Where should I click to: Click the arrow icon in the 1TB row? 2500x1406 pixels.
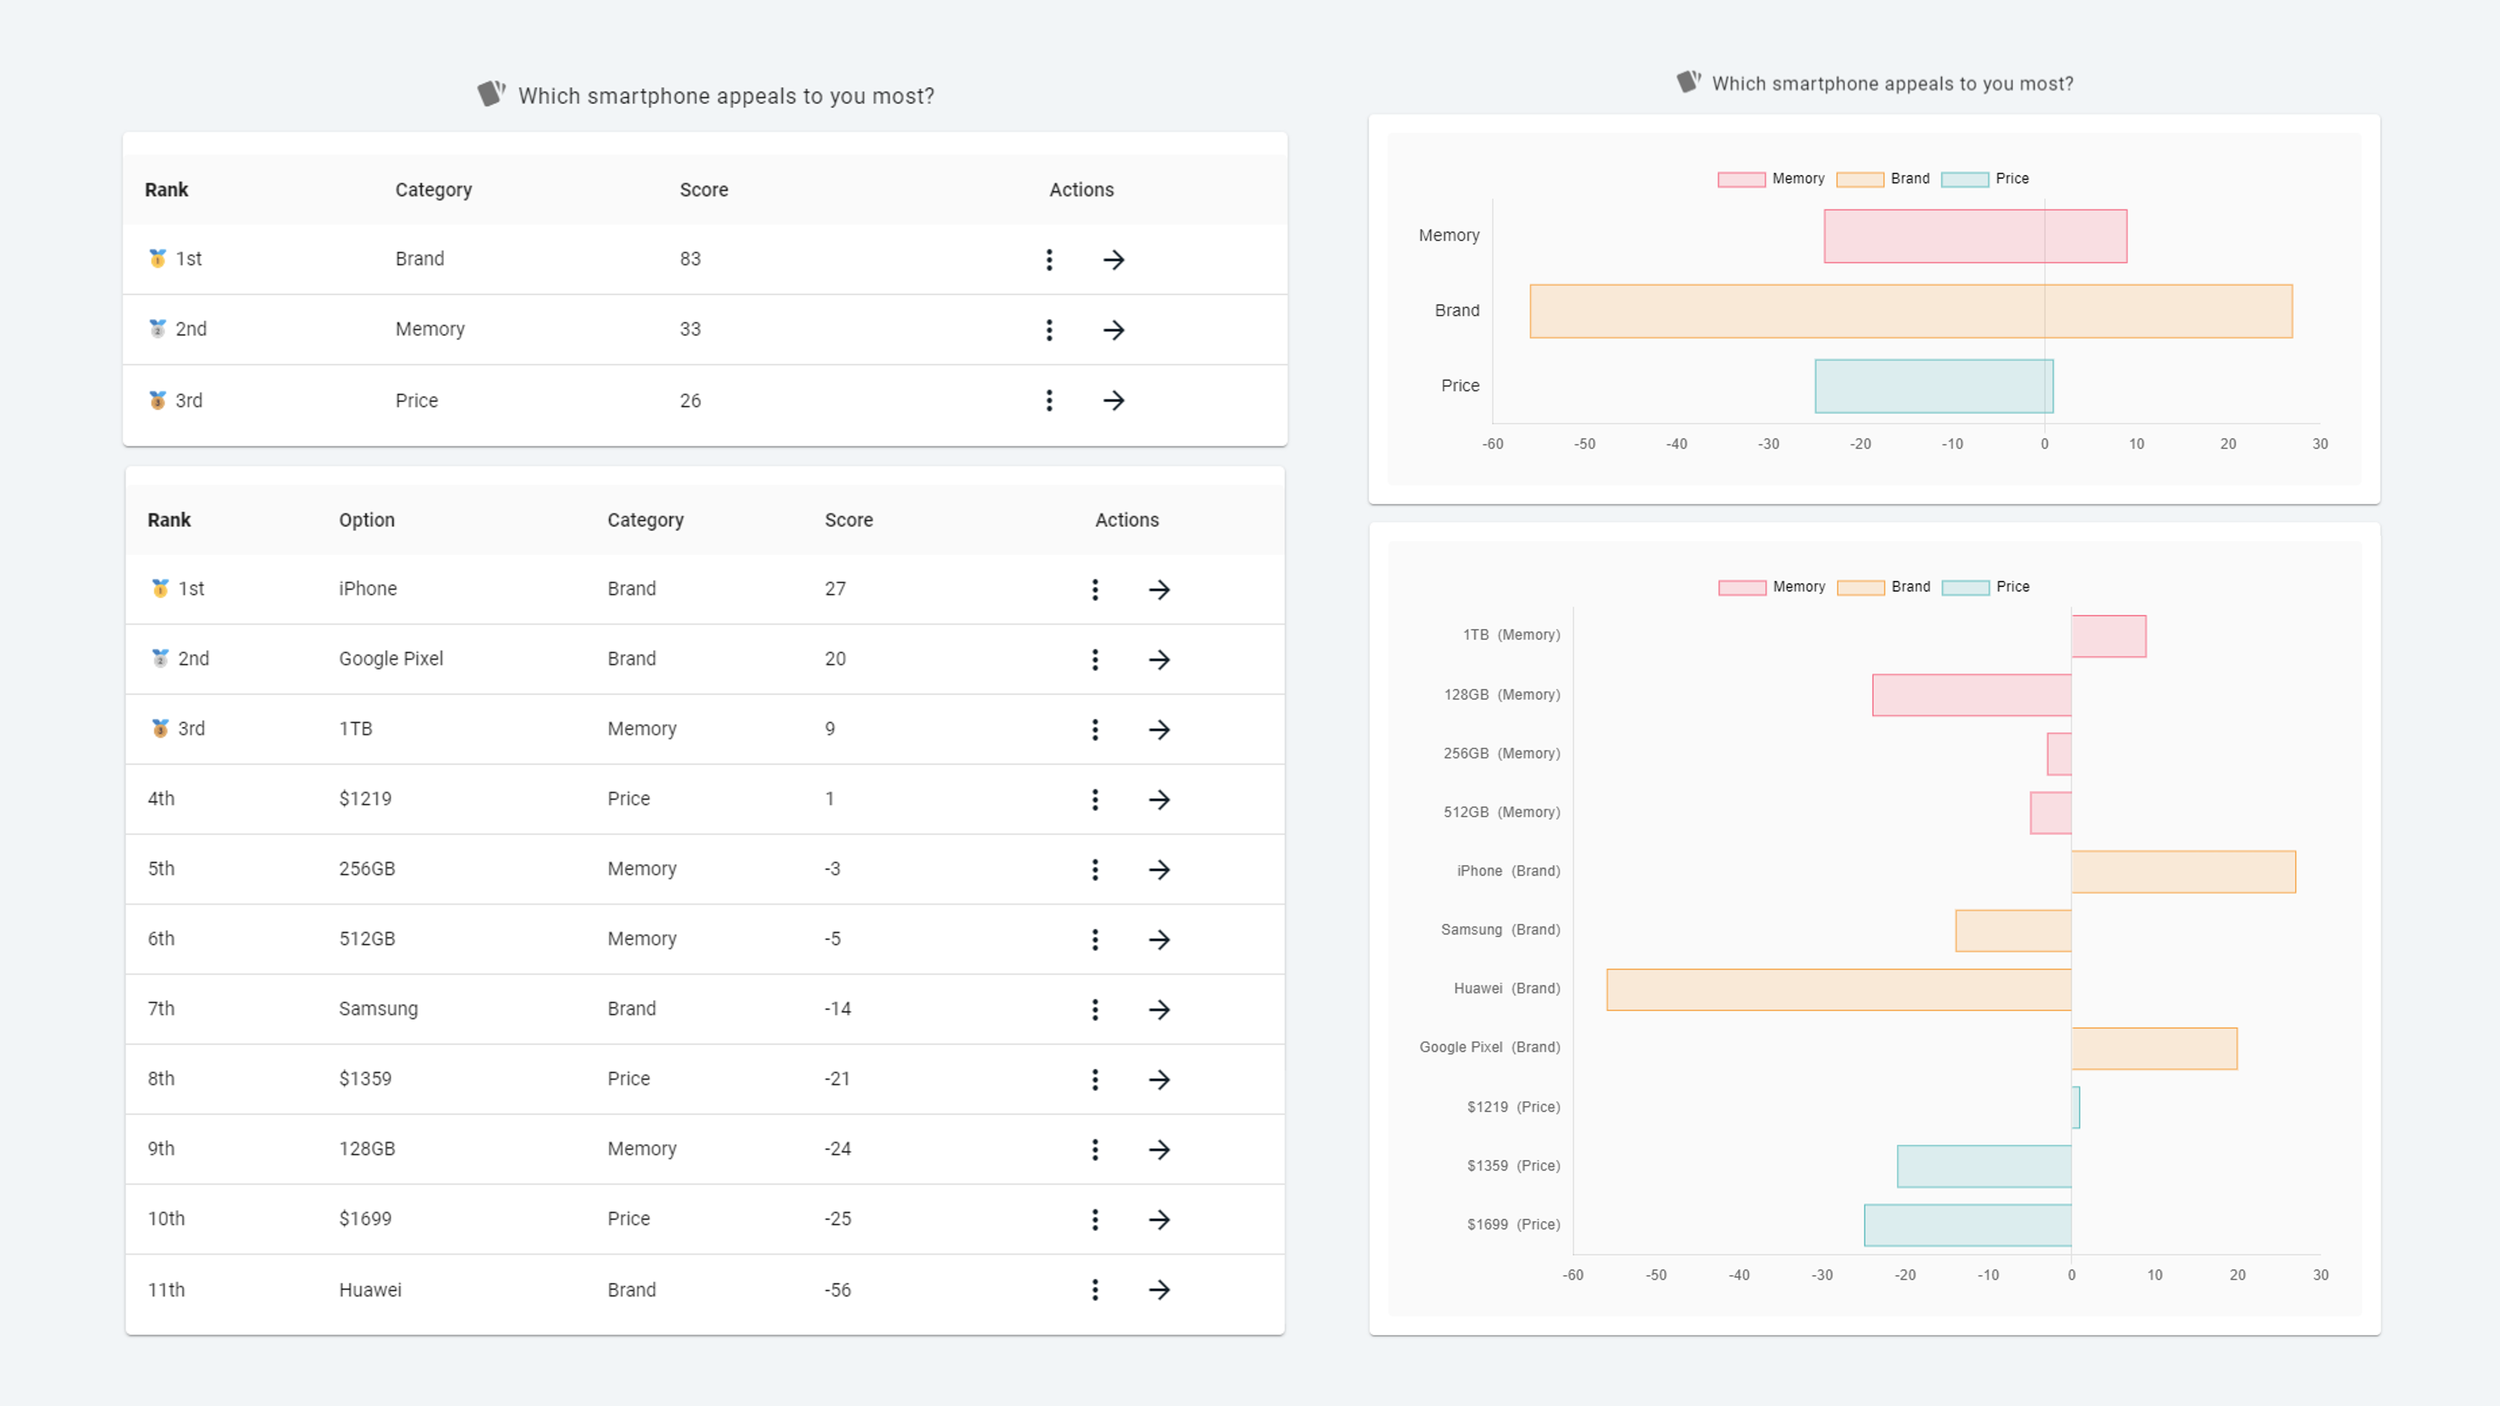1159,729
